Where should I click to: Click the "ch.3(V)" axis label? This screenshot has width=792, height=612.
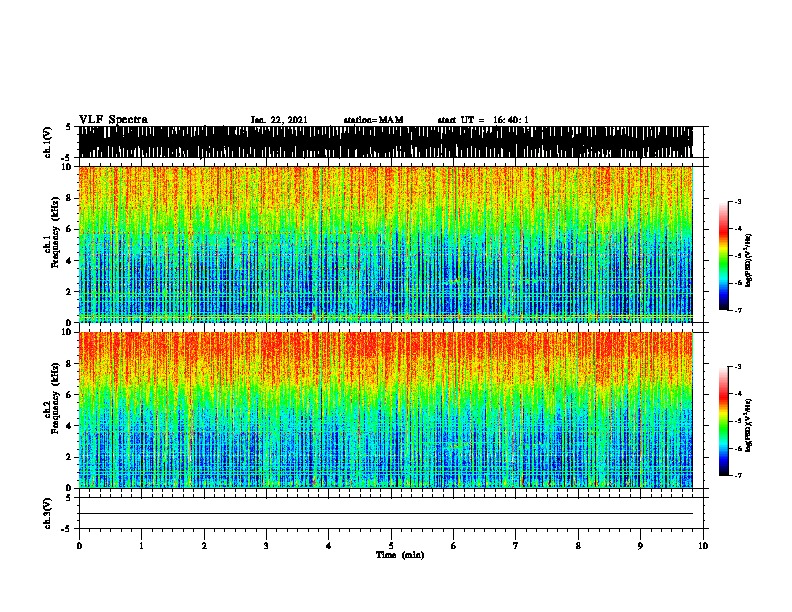(x=48, y=513)
